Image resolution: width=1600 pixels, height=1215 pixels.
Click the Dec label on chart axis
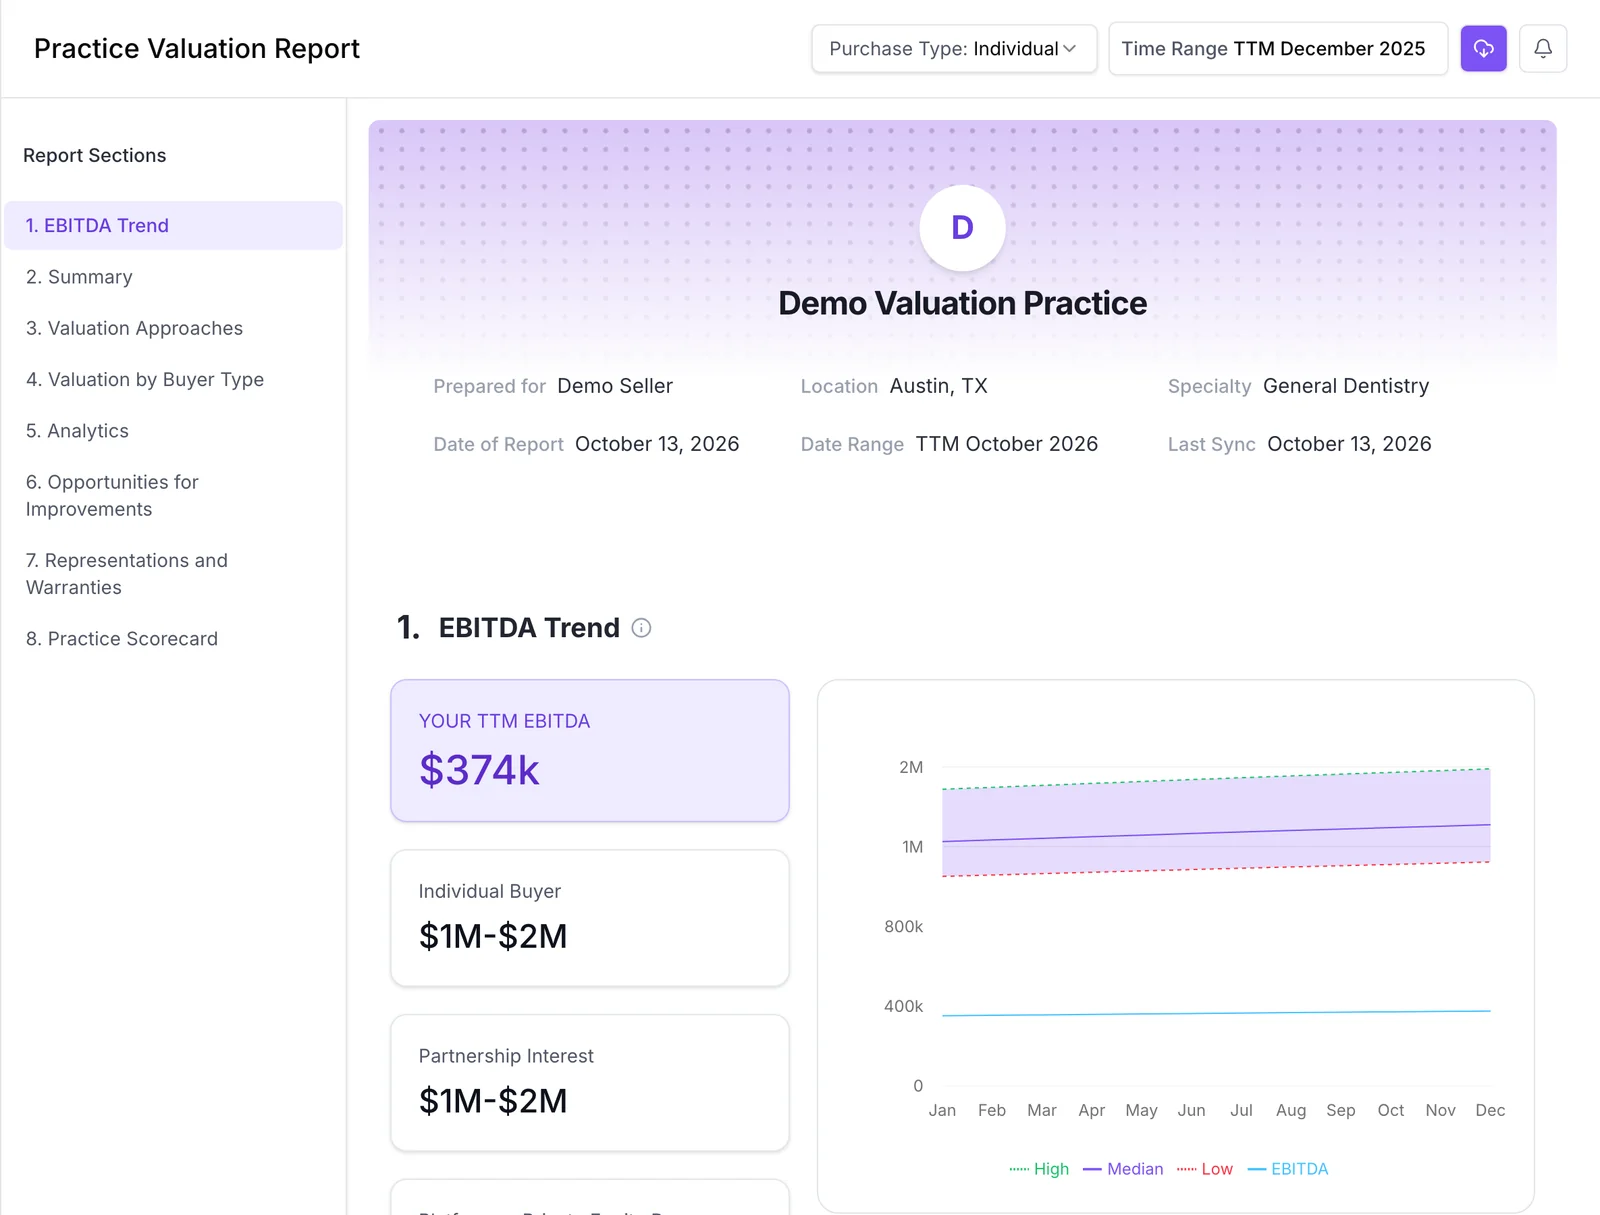point(1490,1110)
